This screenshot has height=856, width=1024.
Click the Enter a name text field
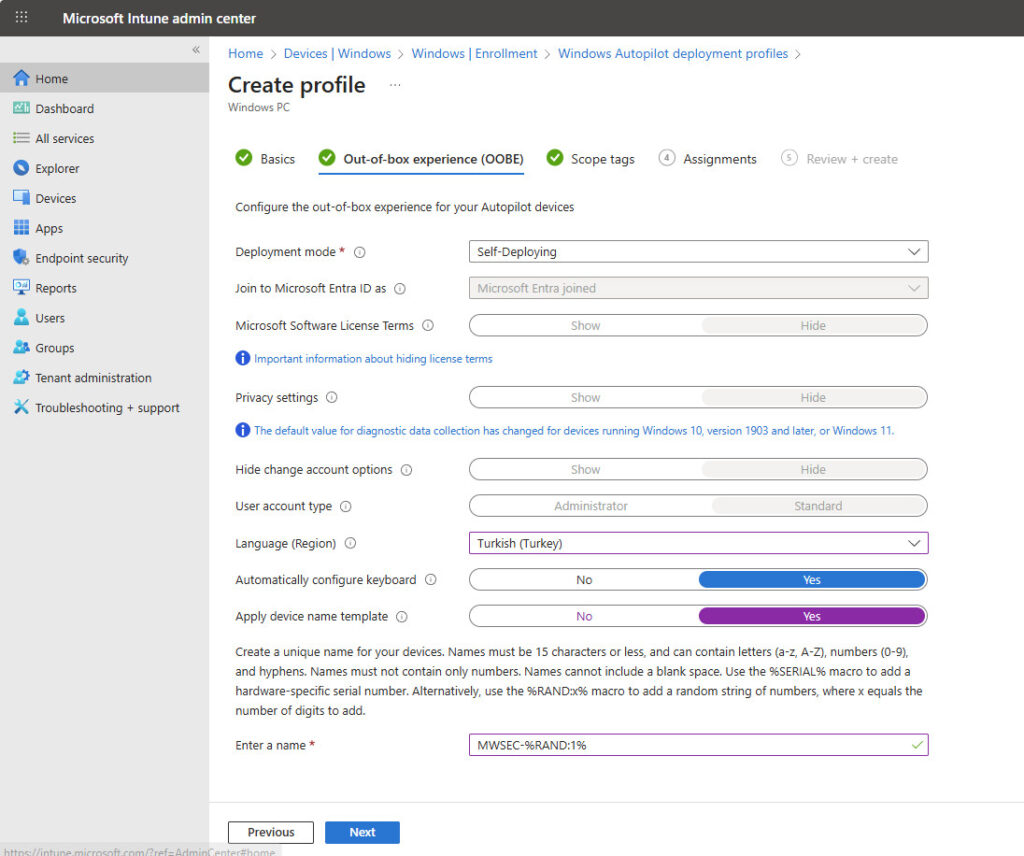tap(688, 745)
